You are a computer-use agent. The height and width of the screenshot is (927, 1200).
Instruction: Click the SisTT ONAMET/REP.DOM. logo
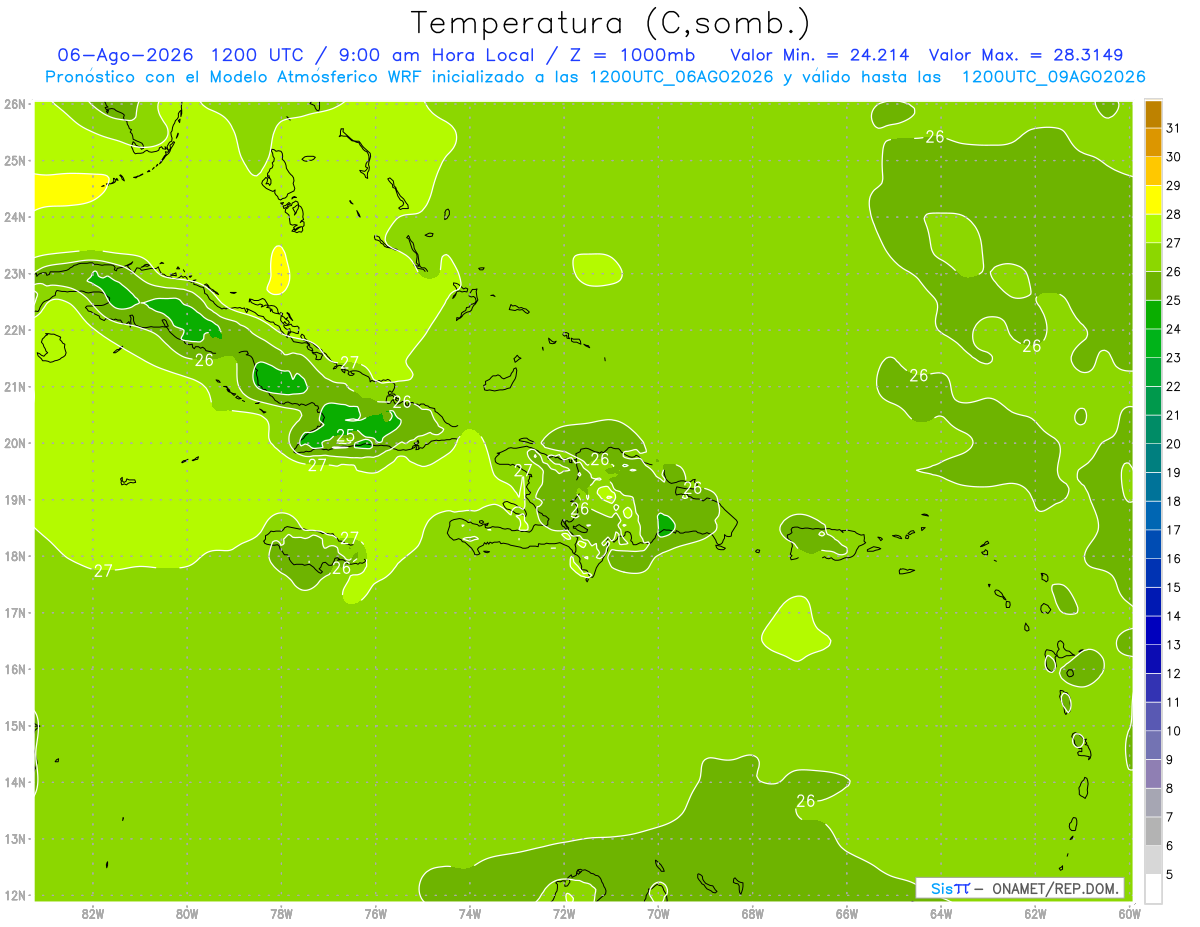pos(1019,888)
